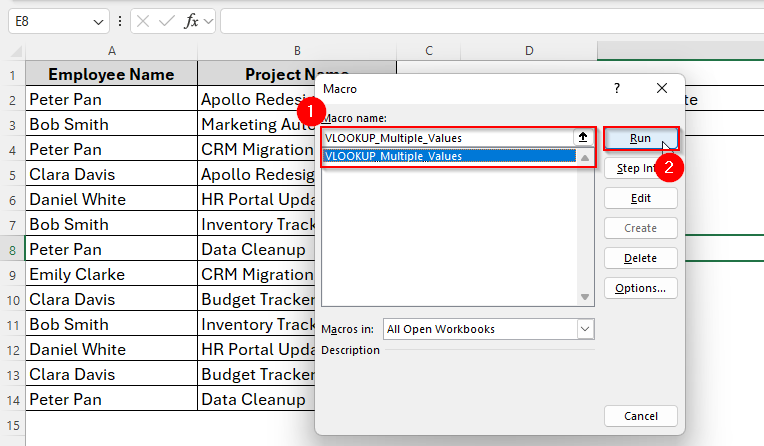Open macro Options button
The image size is (764, 446).
pos(640,288)
